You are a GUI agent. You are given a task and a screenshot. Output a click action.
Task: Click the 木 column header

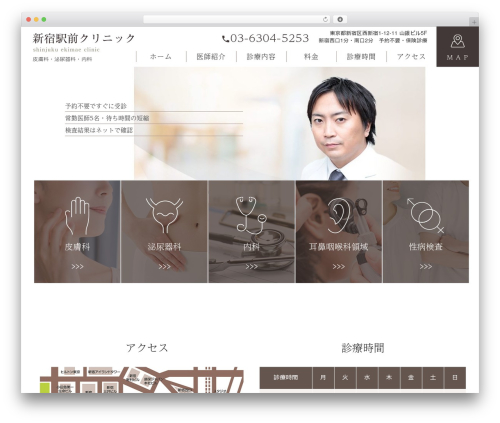click(389, 378)
